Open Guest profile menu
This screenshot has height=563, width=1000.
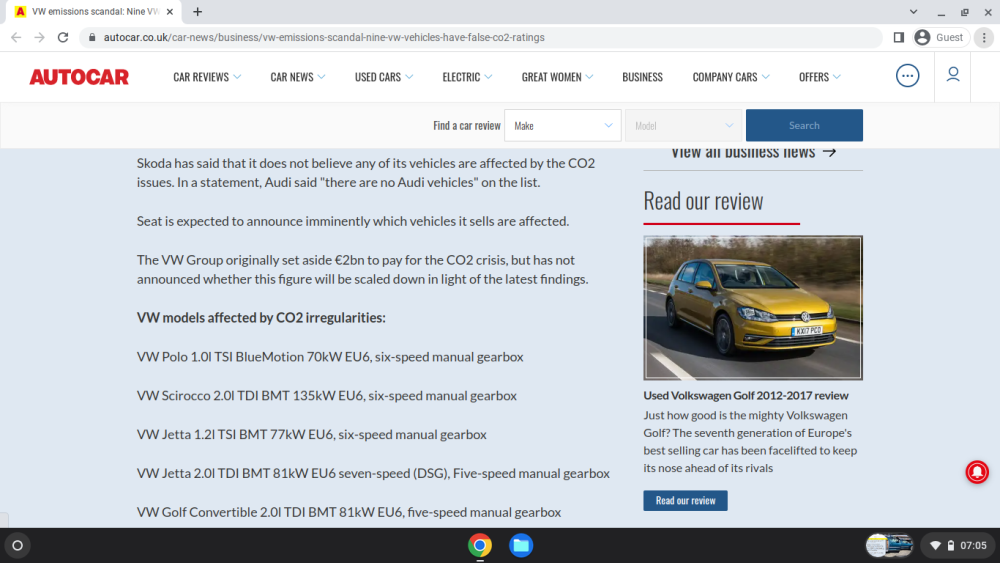point(939,38)
